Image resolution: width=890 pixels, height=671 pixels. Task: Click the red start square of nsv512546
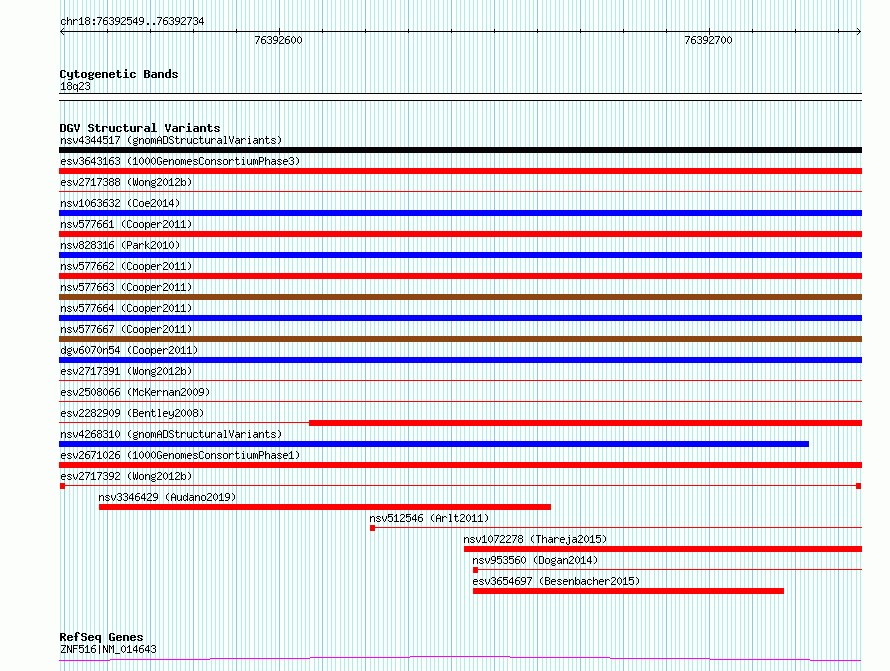coord(372,528)
